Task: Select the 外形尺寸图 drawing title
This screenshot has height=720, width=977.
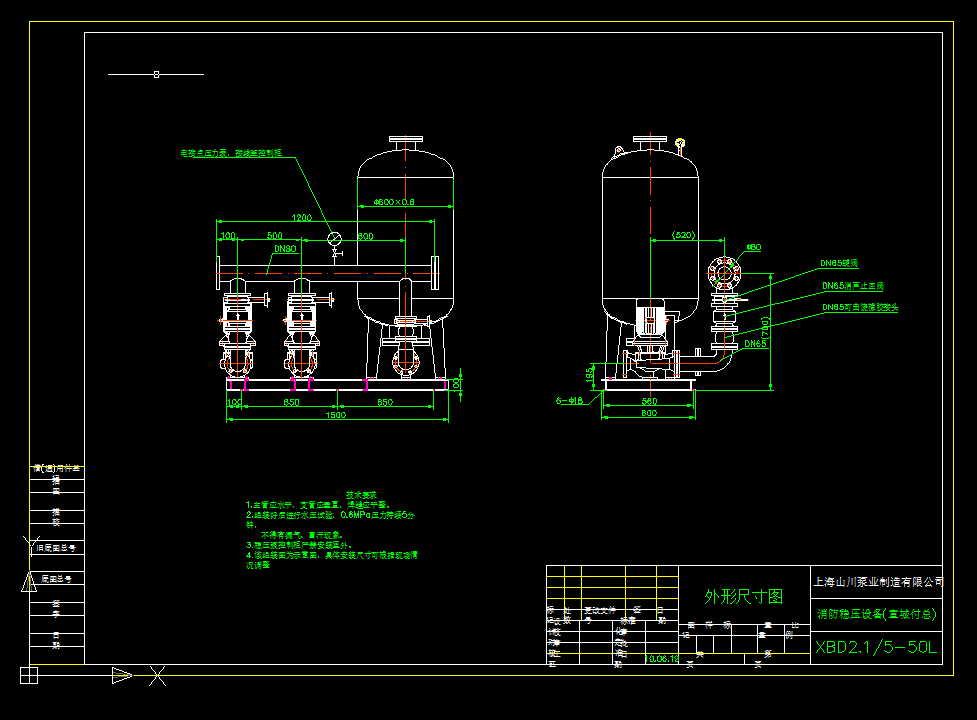Action: pos(744,597)
